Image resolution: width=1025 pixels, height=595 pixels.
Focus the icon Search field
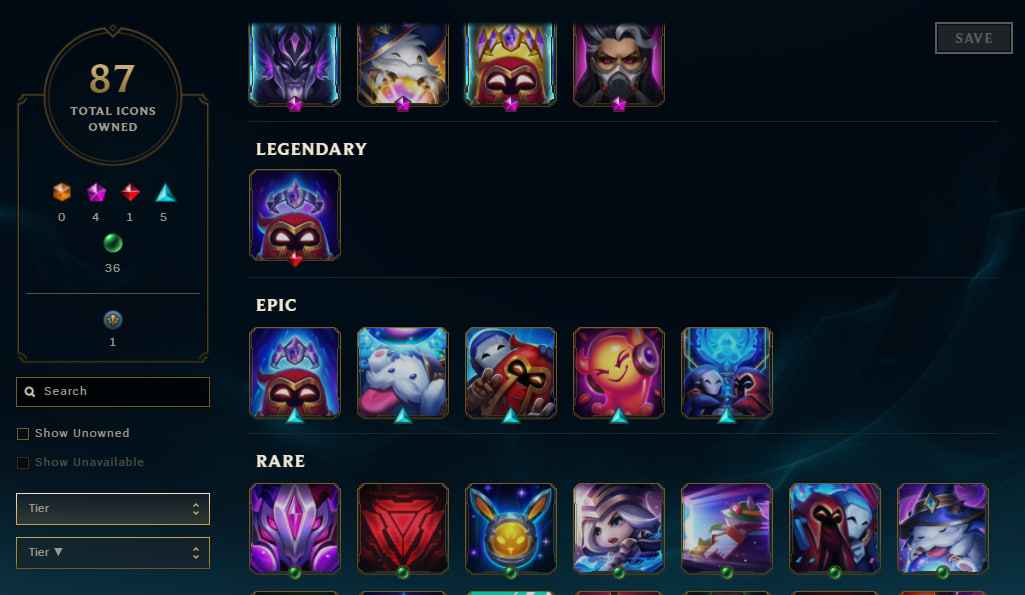tap(113, 392)
